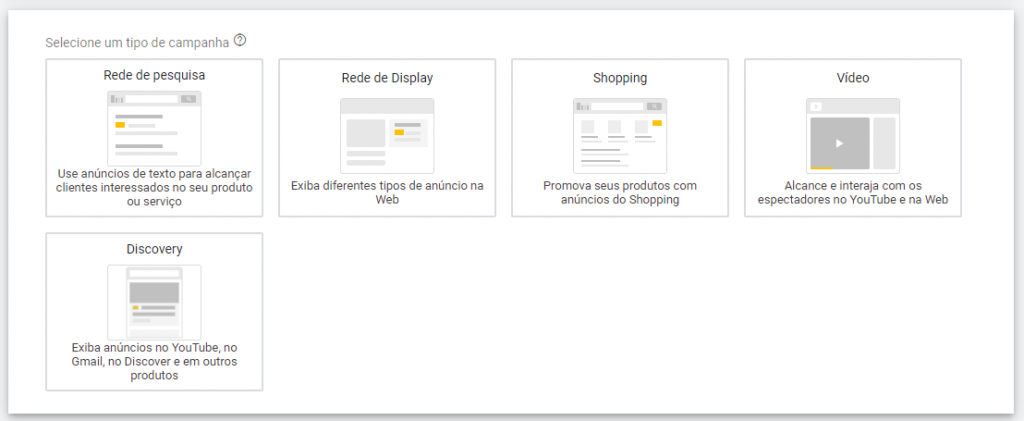Click the search magnifier in Rede de pesquisa image
The image size is (1024, 421).
click(189, 99)
